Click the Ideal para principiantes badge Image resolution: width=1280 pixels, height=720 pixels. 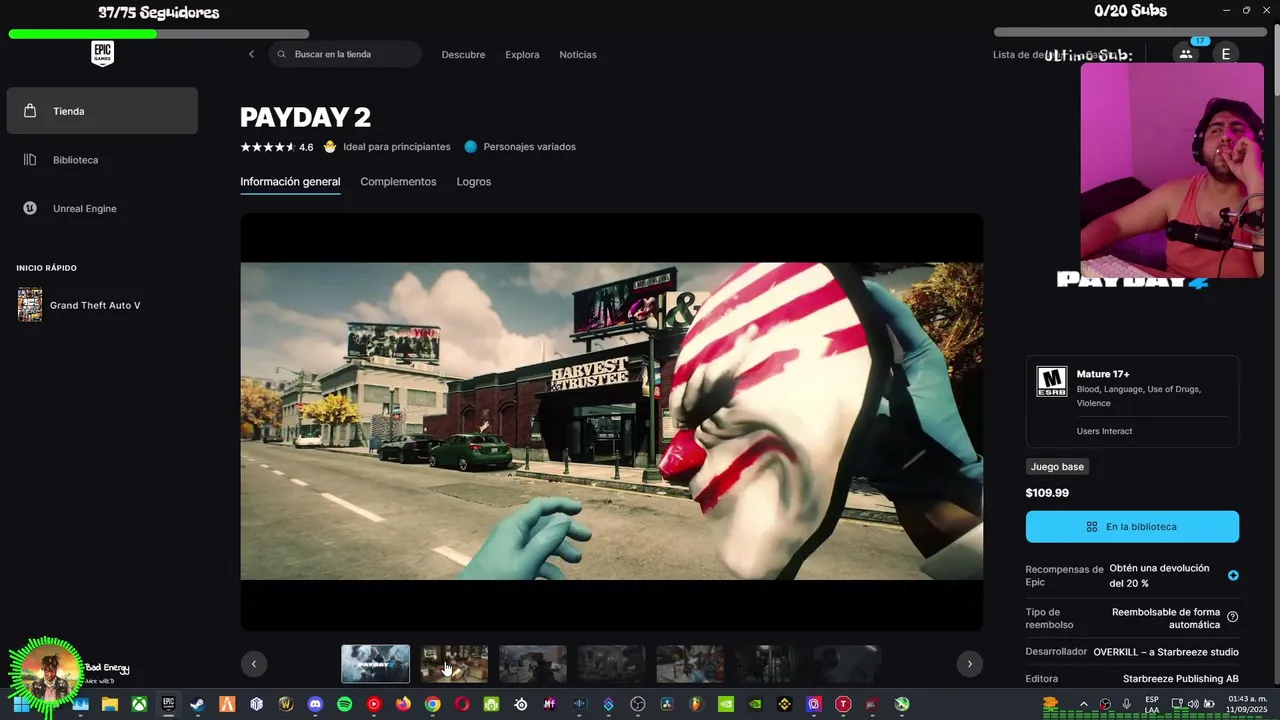[x=387, y=147]
